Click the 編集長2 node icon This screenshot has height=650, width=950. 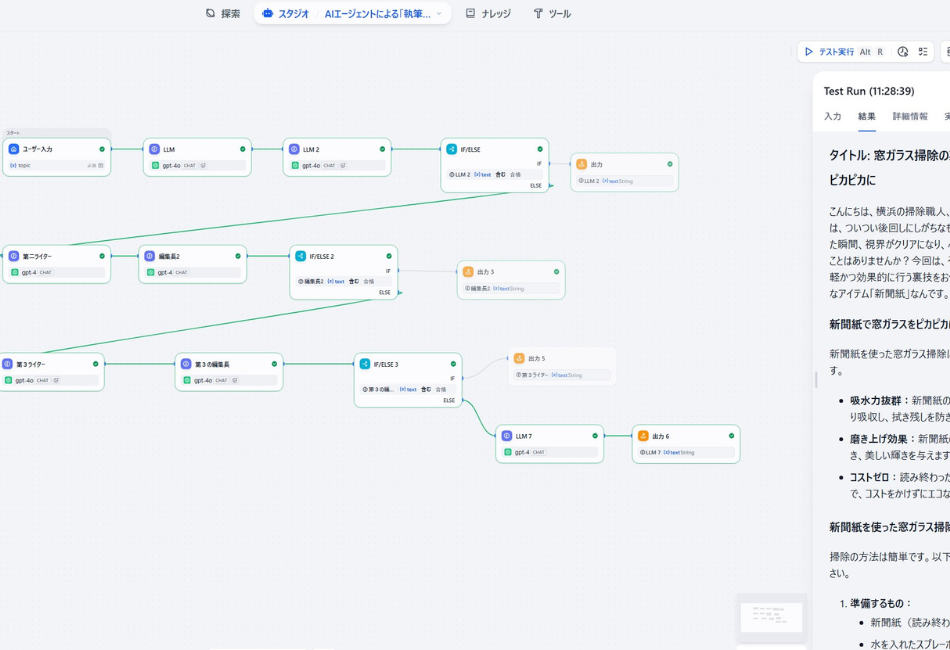pyautogui.click(x=150, y=256)
